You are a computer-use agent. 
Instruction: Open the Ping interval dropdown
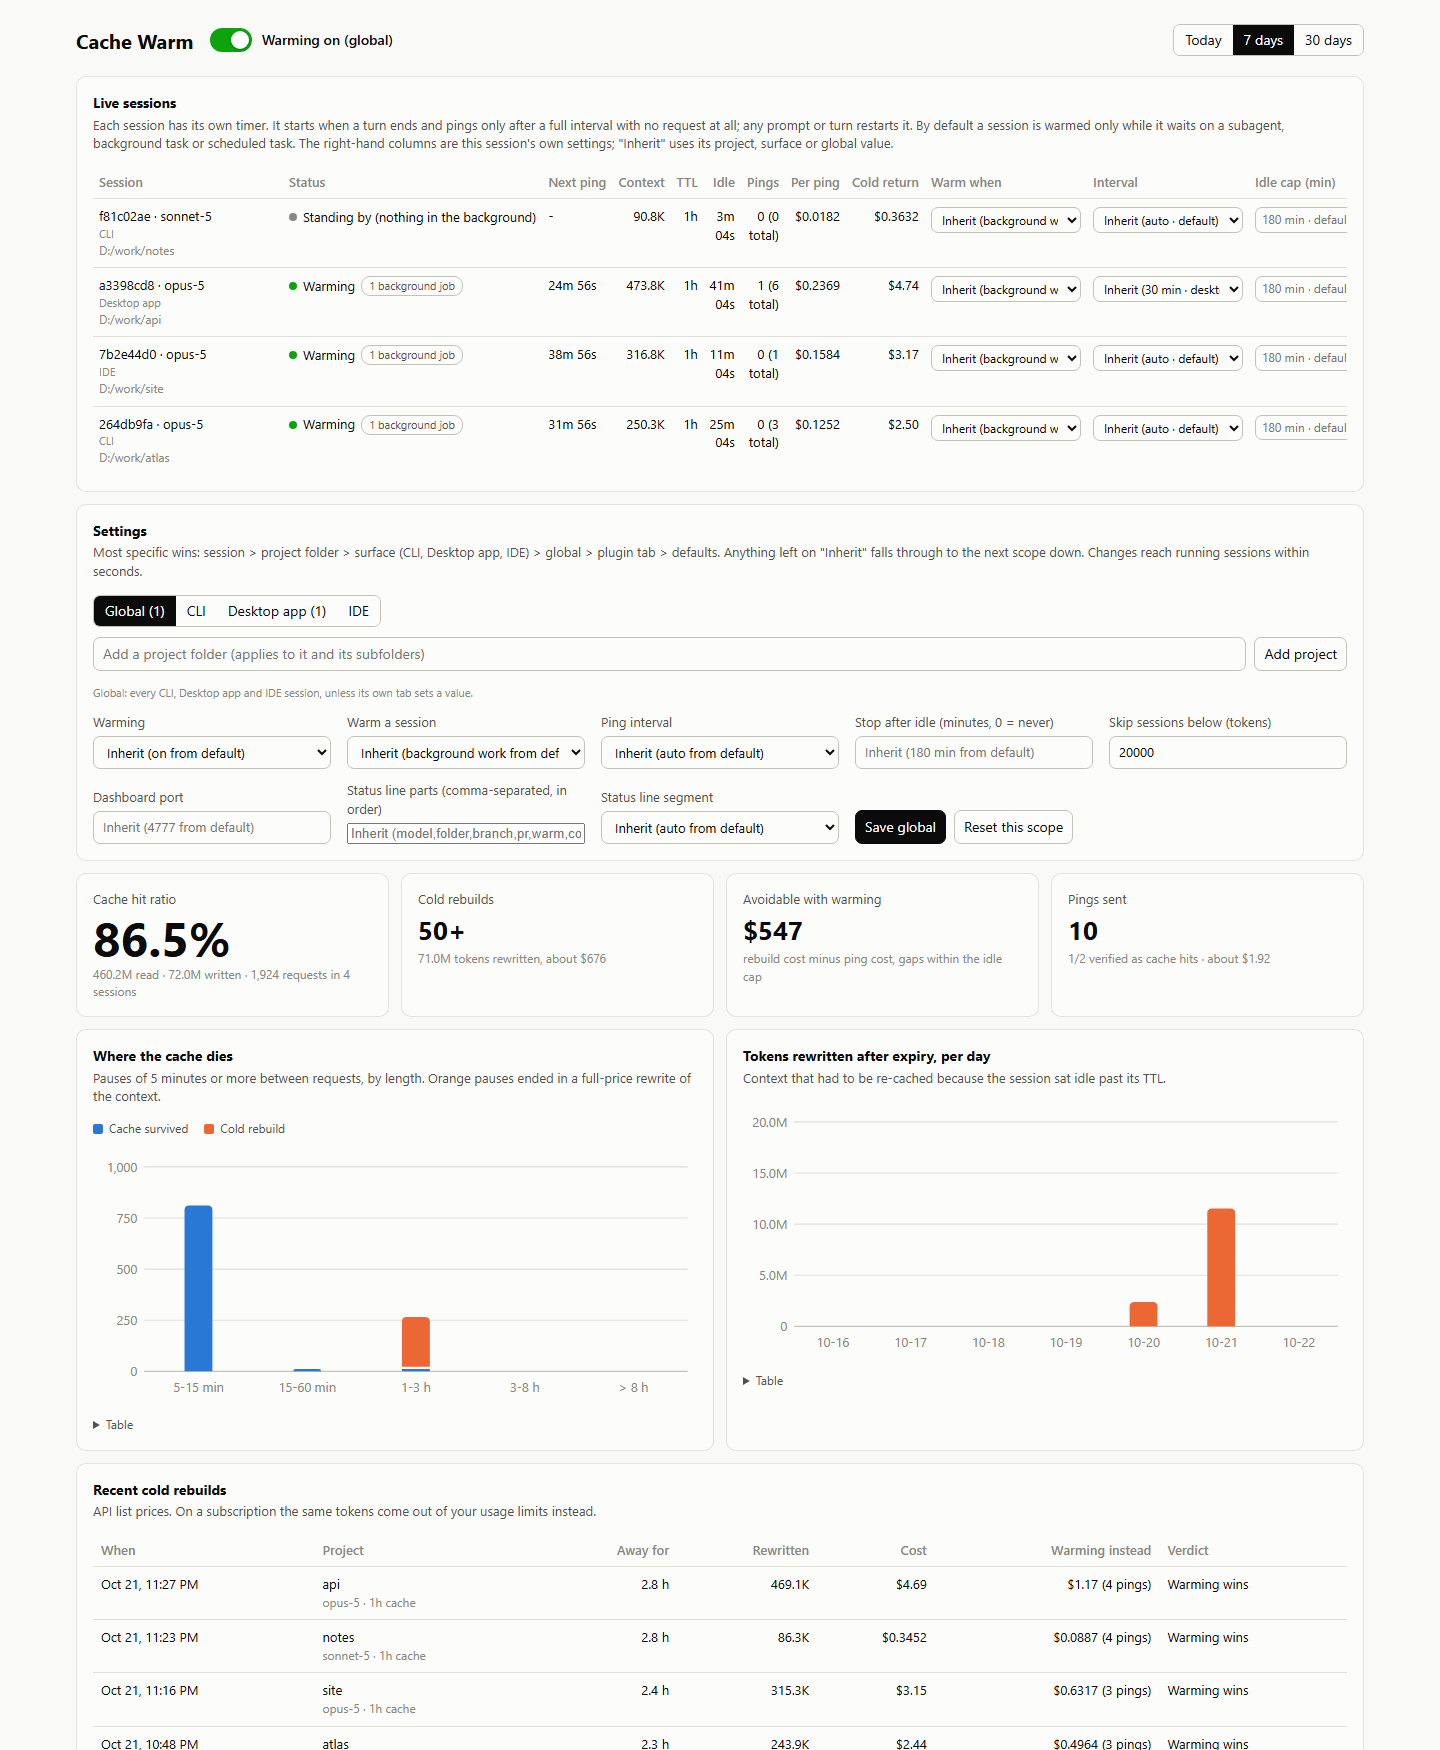point(720,753)
